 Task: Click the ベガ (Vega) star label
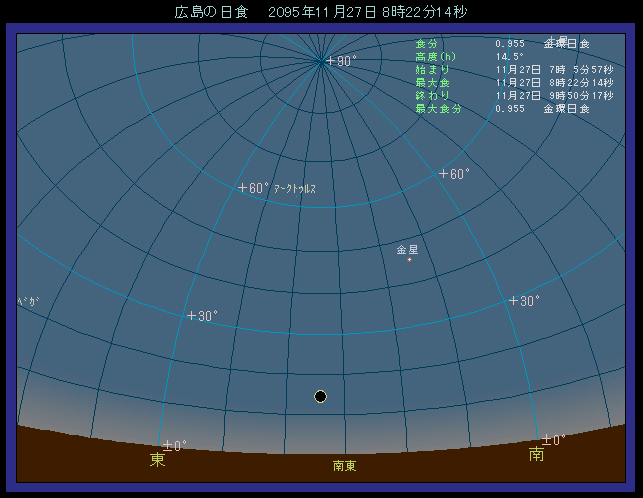click(x=29, y=301)
